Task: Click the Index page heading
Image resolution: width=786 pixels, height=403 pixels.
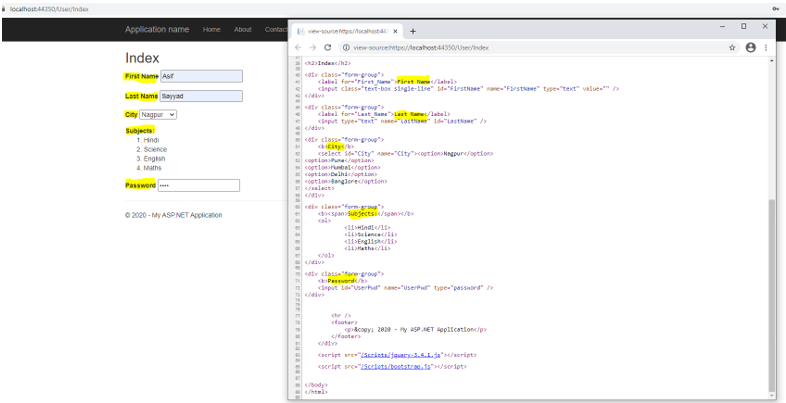Action: 142,58
